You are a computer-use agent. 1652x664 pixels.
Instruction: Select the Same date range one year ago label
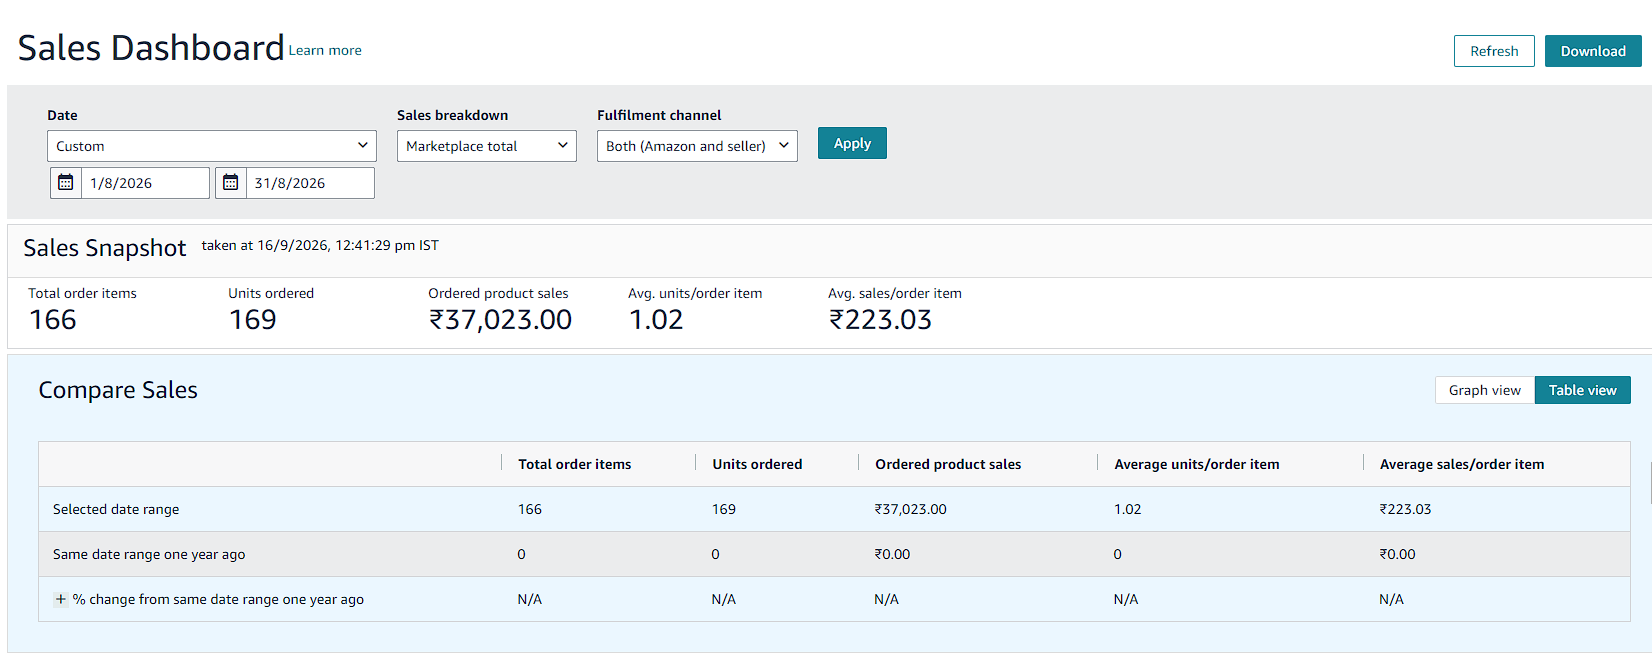coord(149,554)
